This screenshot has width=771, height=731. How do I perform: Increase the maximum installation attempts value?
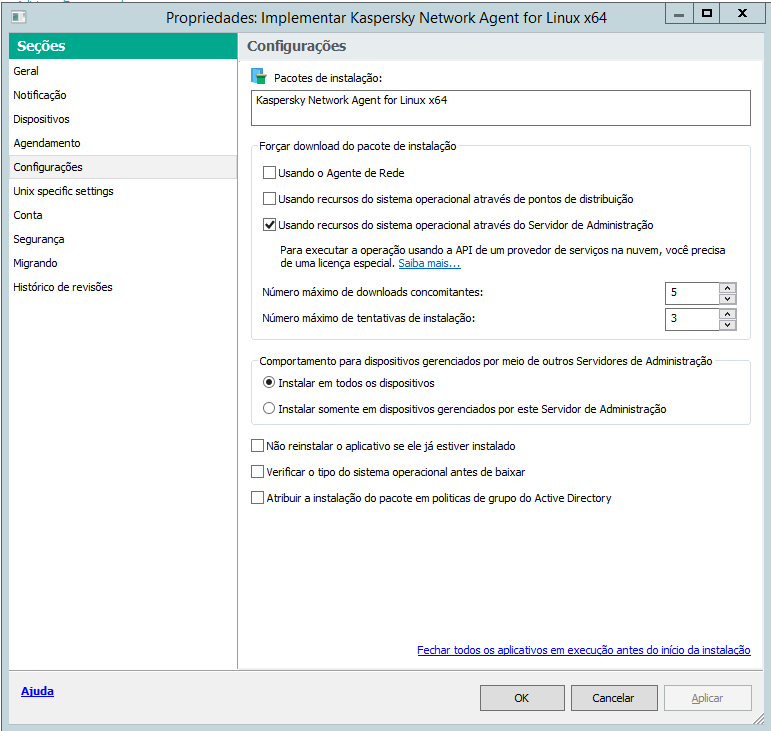pos(727,314)
